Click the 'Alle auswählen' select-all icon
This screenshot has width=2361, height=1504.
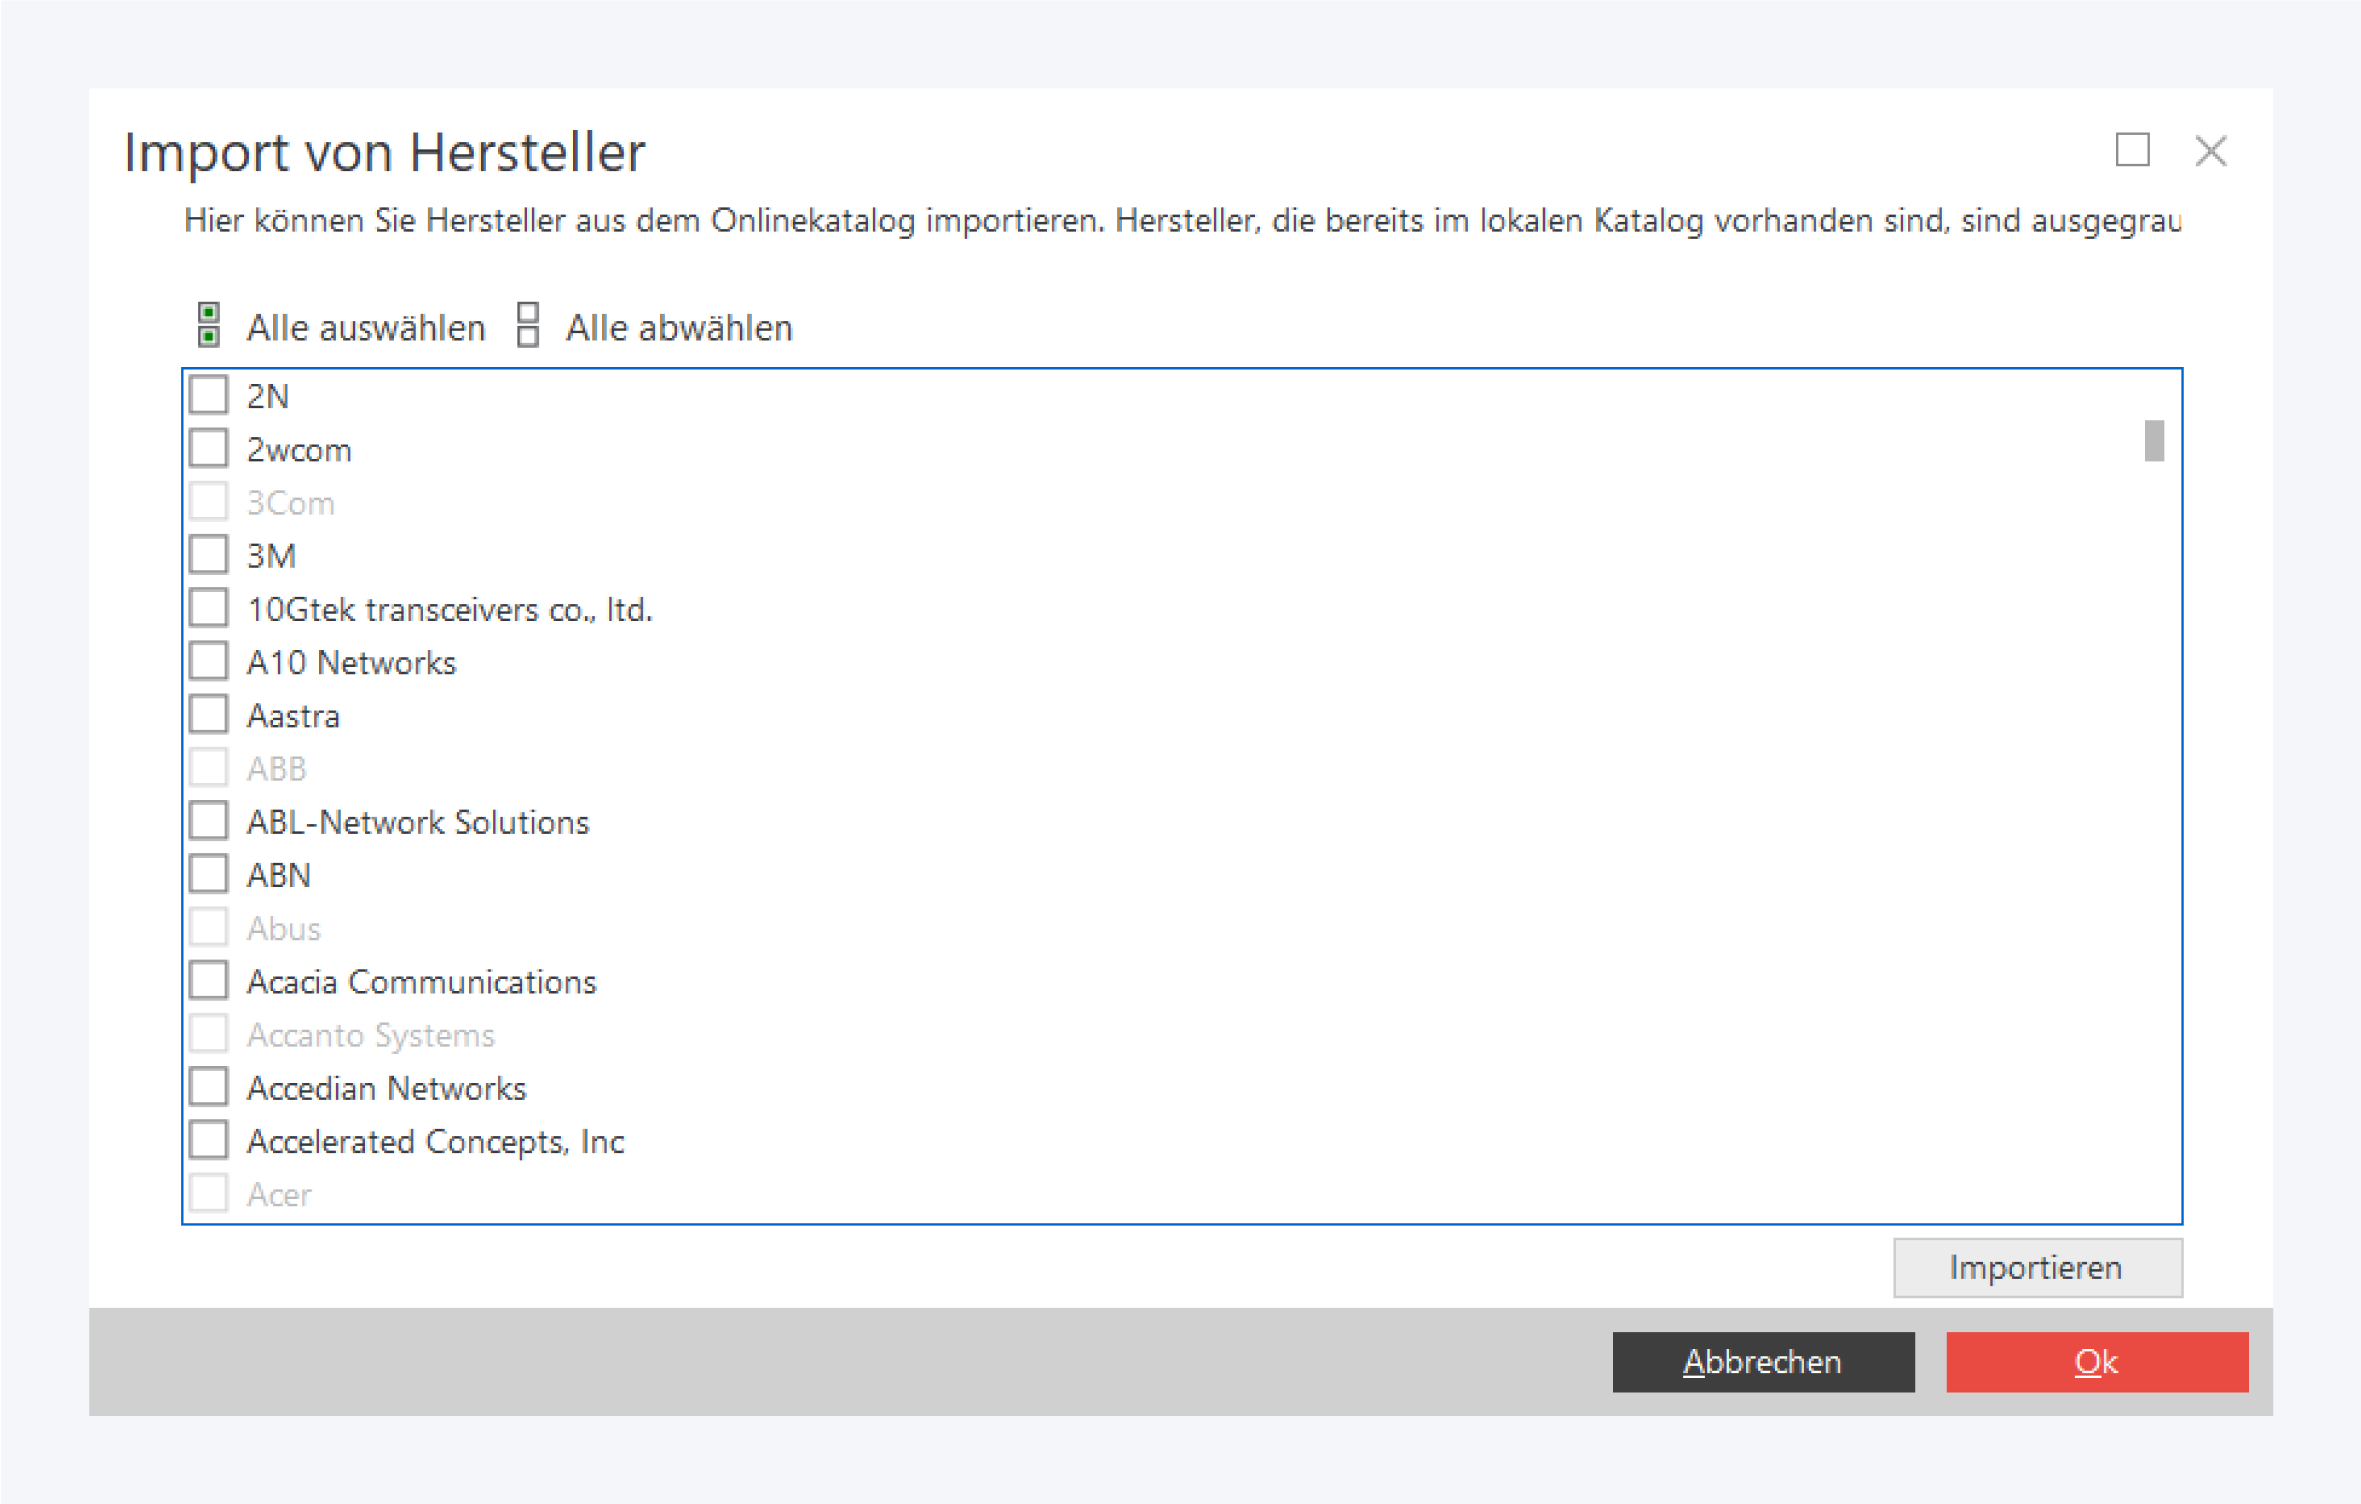click(x=209, y=326)
